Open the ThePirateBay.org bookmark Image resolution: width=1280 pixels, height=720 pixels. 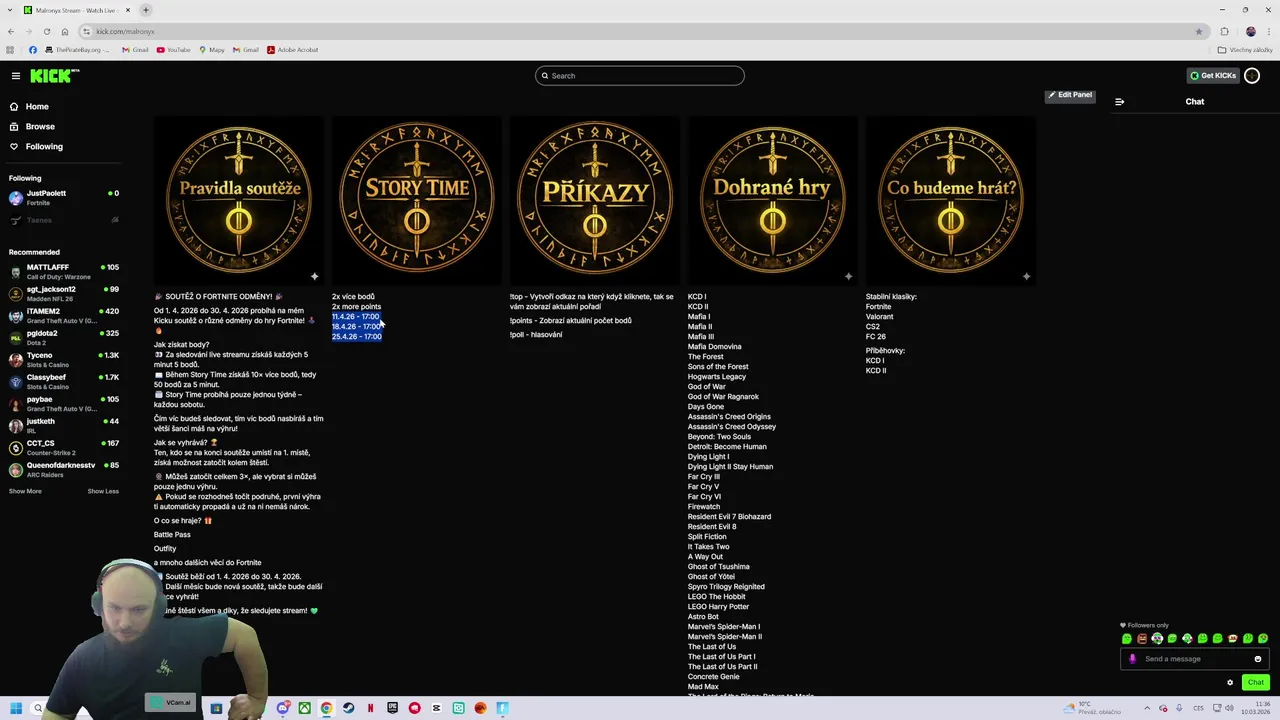pyautogui.click(x=77, y=50)
